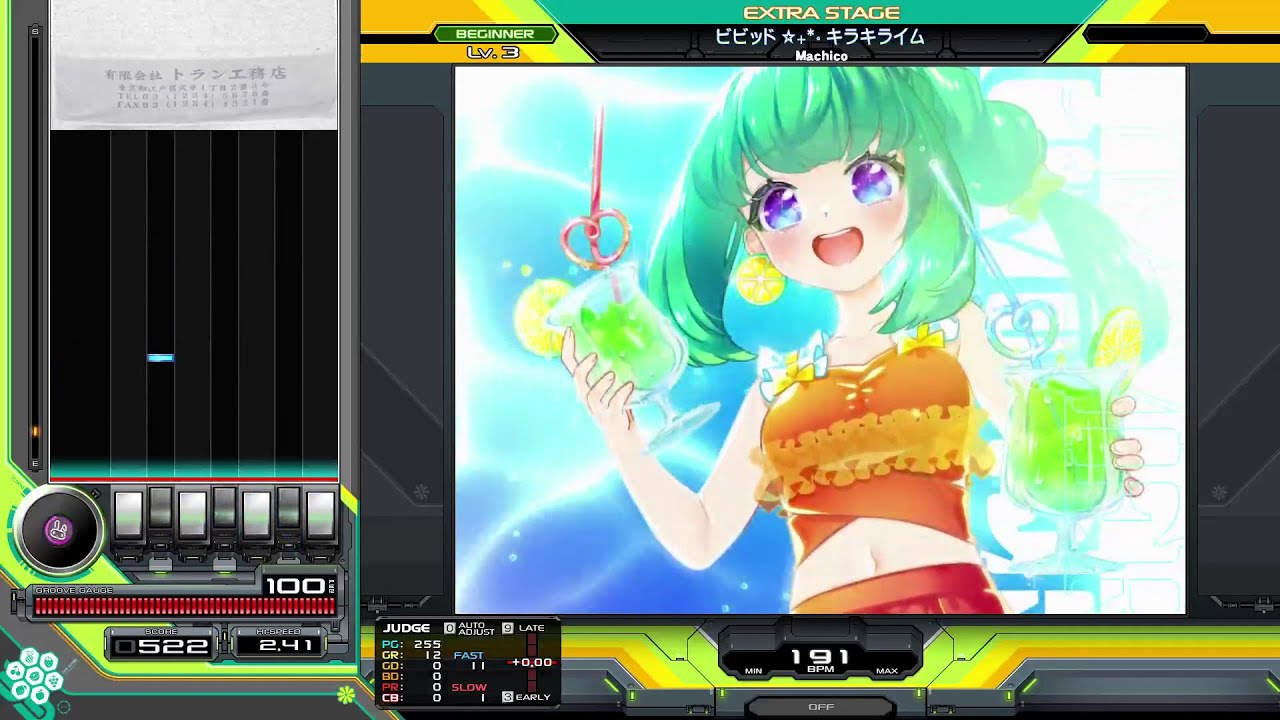Click the anime girl video artwork
1280x720 pixels.
(820, 339)
